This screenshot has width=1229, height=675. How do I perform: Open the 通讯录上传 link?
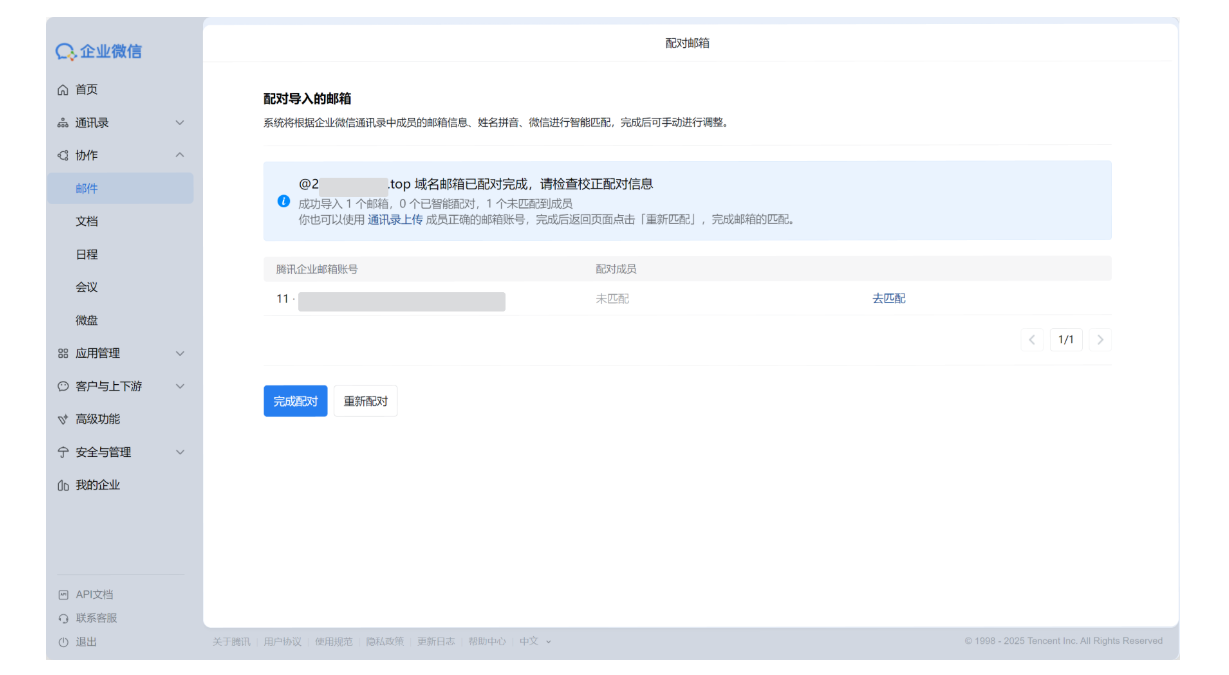[x=394, y=219]
